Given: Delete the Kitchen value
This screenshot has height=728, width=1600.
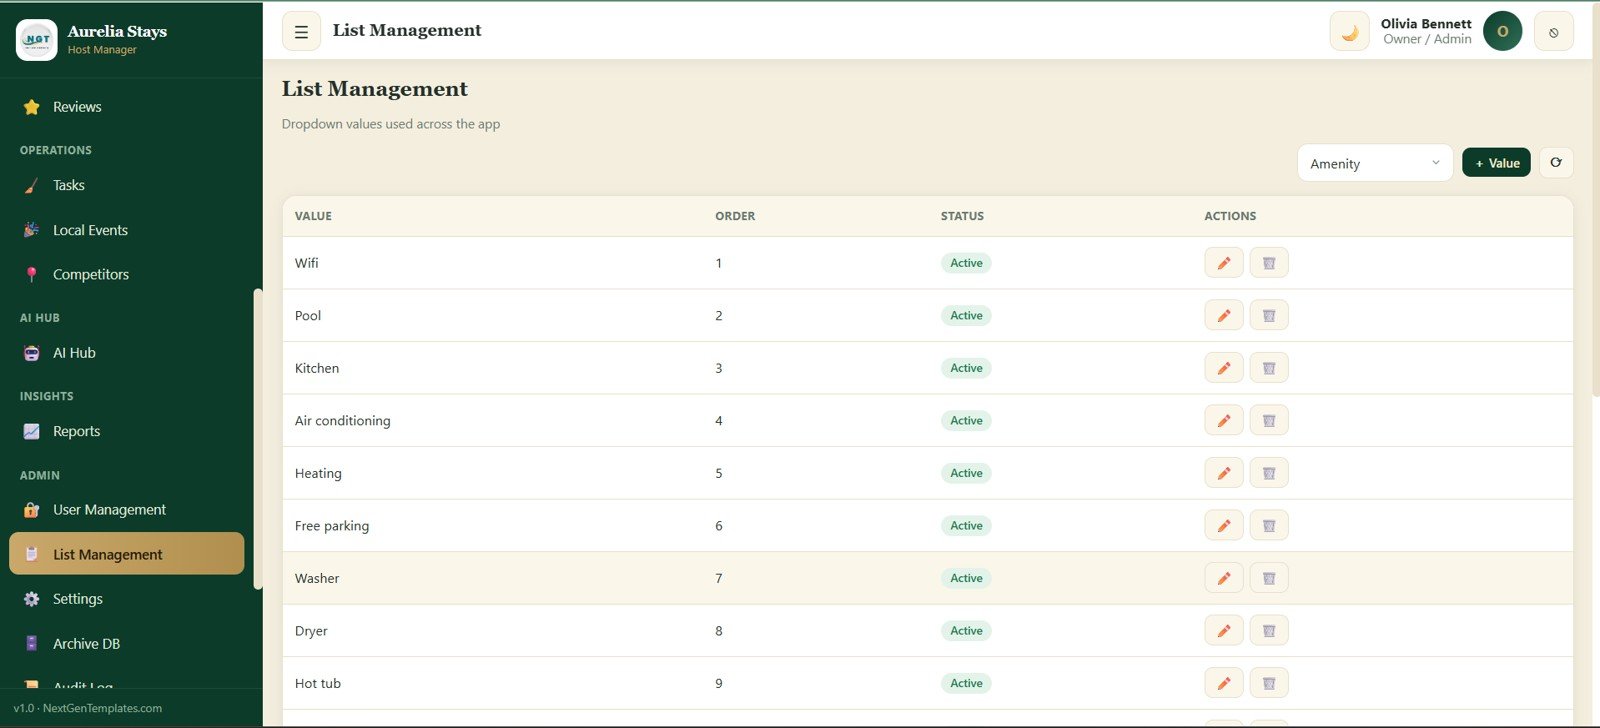Looking at the screenshot, I should coord(1269,368).
